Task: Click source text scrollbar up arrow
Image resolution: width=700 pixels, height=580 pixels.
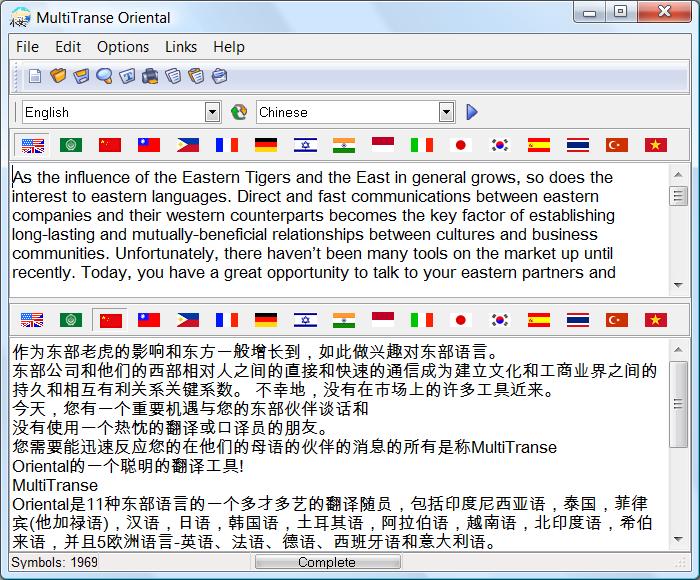Action: [x=679, y=175]
